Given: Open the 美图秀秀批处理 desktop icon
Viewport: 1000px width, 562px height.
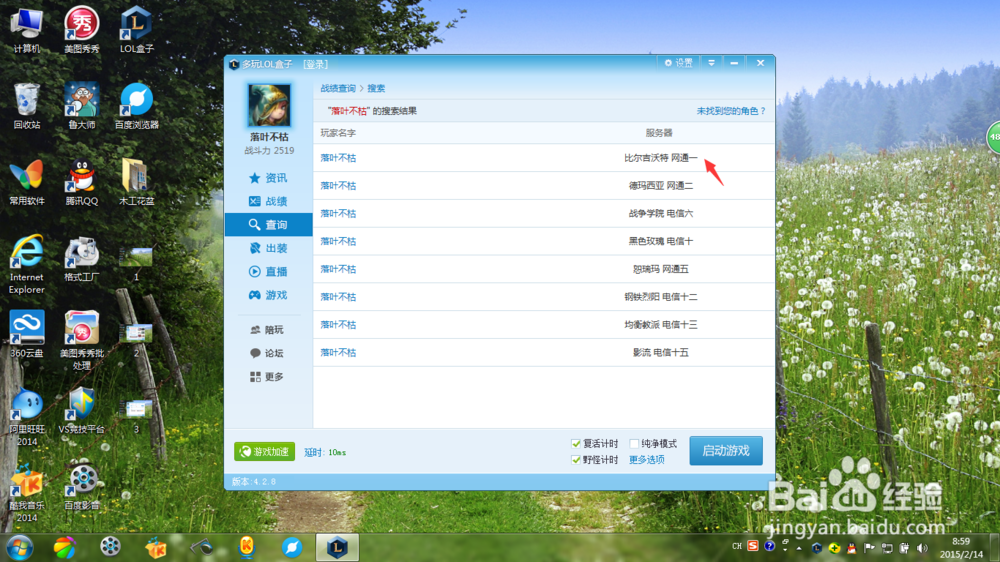Looking at the screenshot, I should [82, 340].
